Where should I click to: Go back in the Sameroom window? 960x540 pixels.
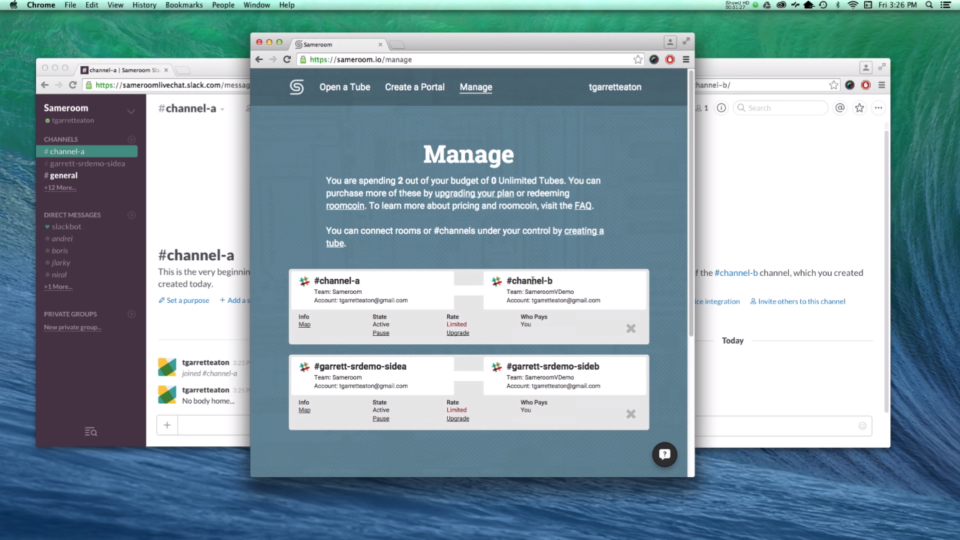tap(259, 59)
